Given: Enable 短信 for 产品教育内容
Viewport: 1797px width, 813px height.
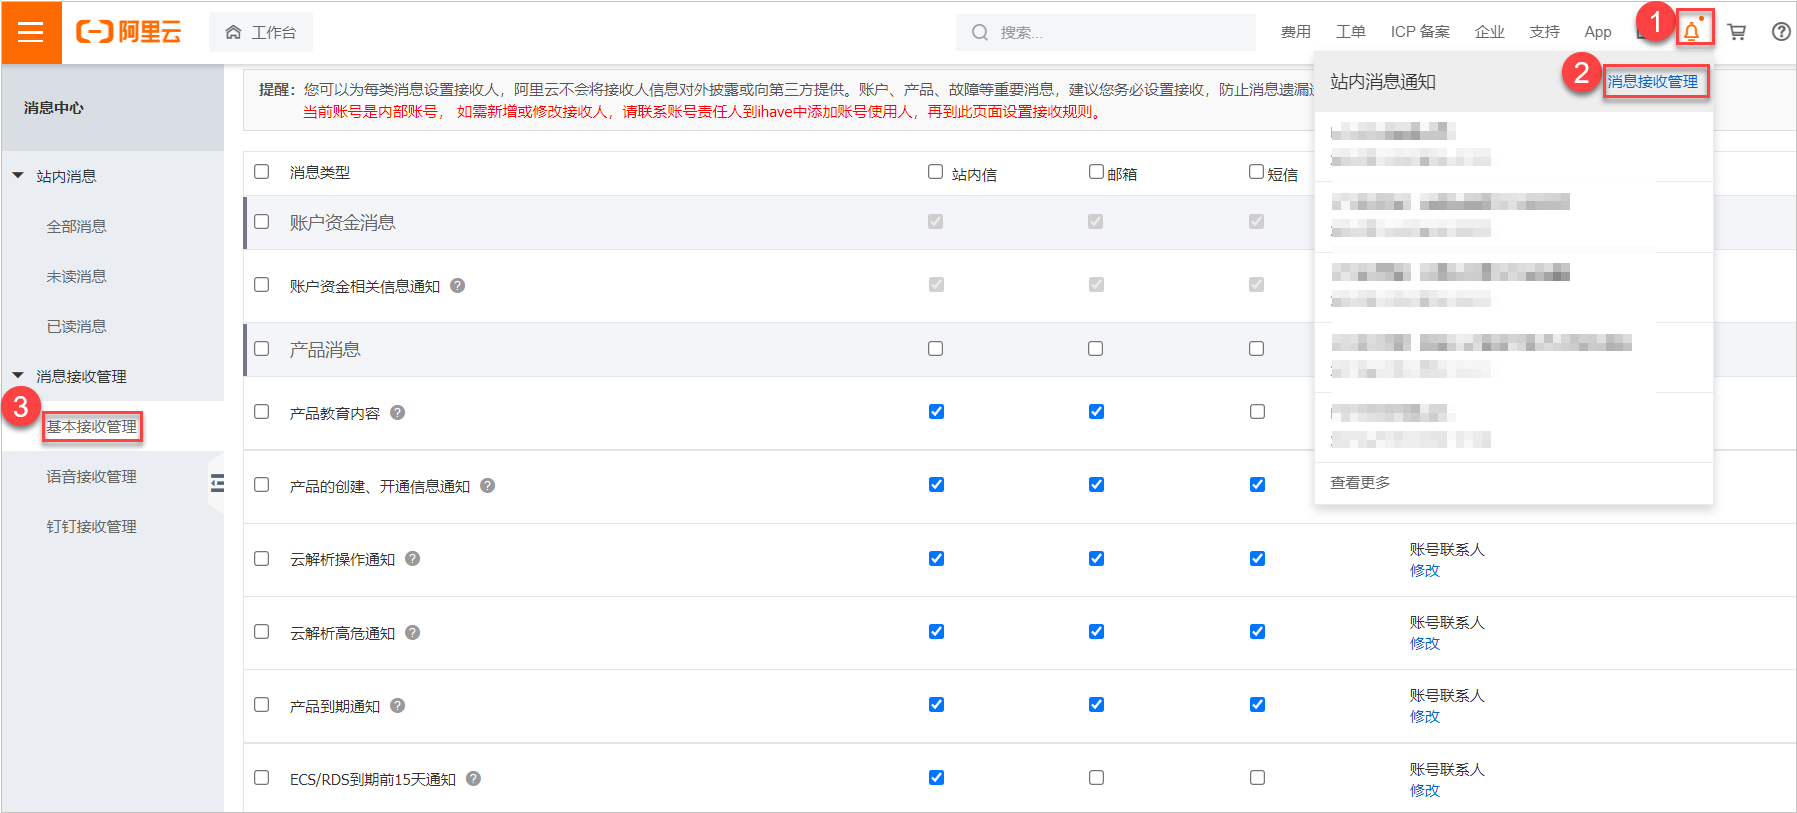Looking at the screenshot, I should click(1257, 411).
